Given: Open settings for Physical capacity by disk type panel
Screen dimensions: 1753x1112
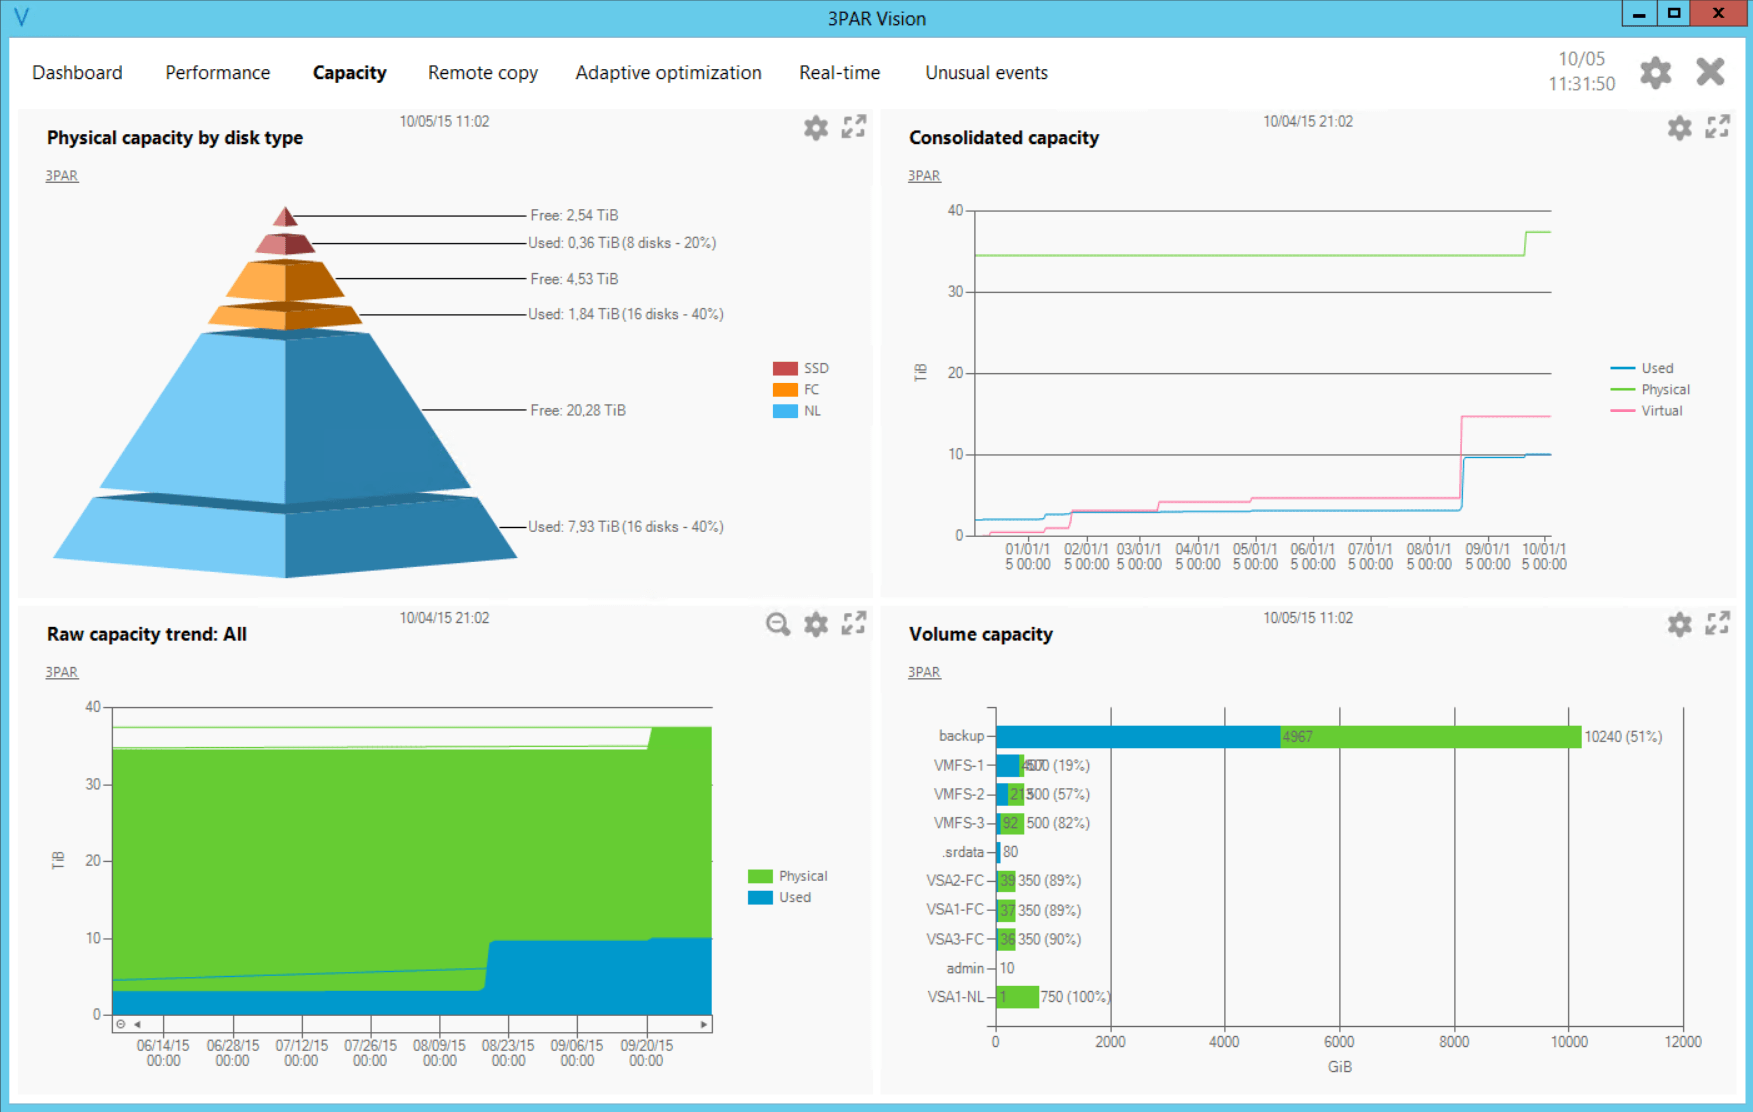Looking at the screenshot, I should [816, 128].
